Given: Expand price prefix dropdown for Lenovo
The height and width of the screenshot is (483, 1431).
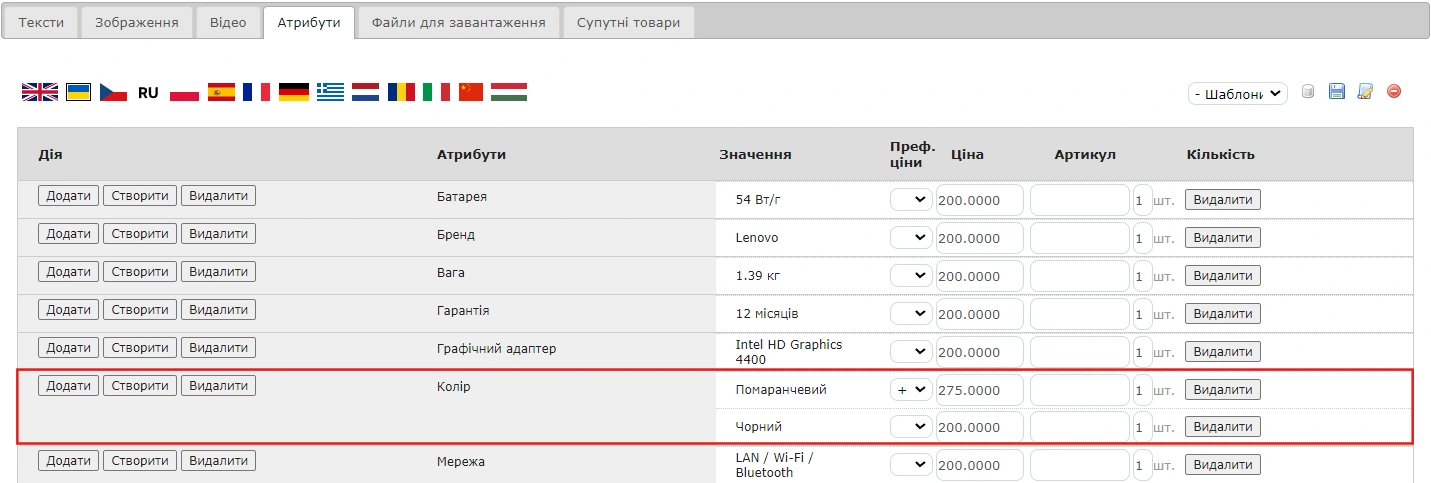Looking at the screenshot, I should coord(910,238).
